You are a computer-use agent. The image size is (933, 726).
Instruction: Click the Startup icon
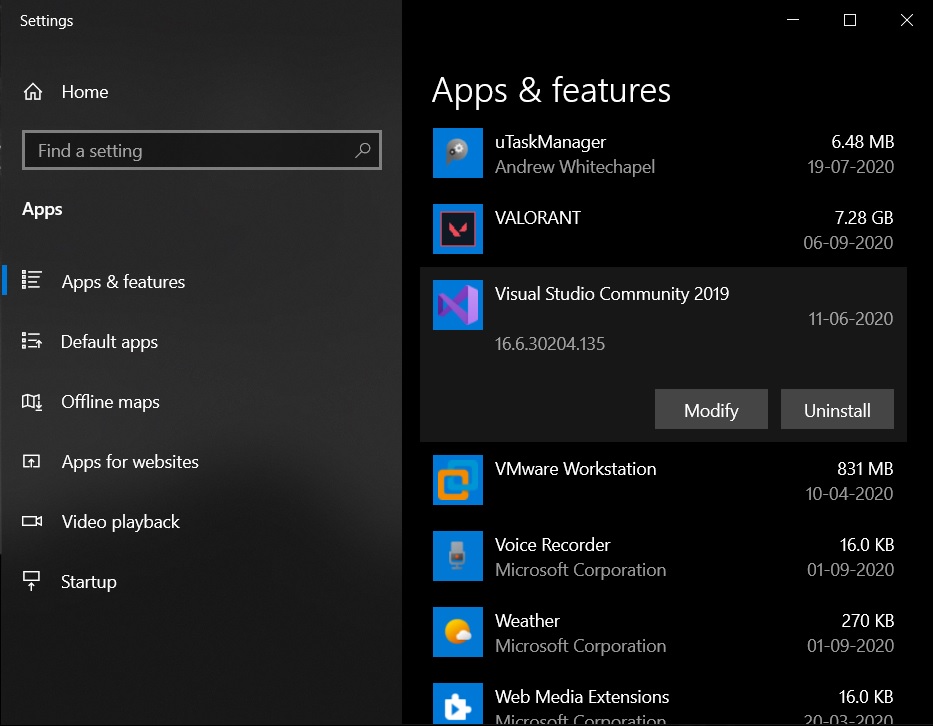[x=32, y=581]
